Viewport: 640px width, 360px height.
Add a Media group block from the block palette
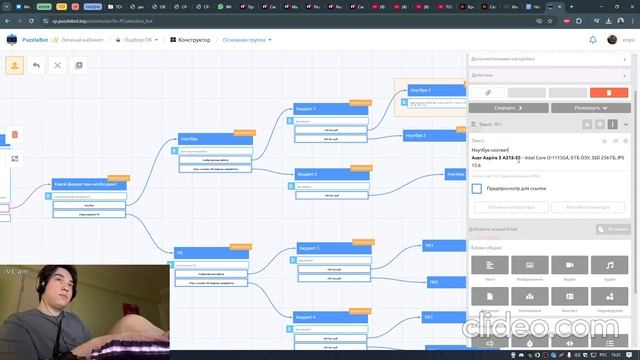(x=609, y=296)
